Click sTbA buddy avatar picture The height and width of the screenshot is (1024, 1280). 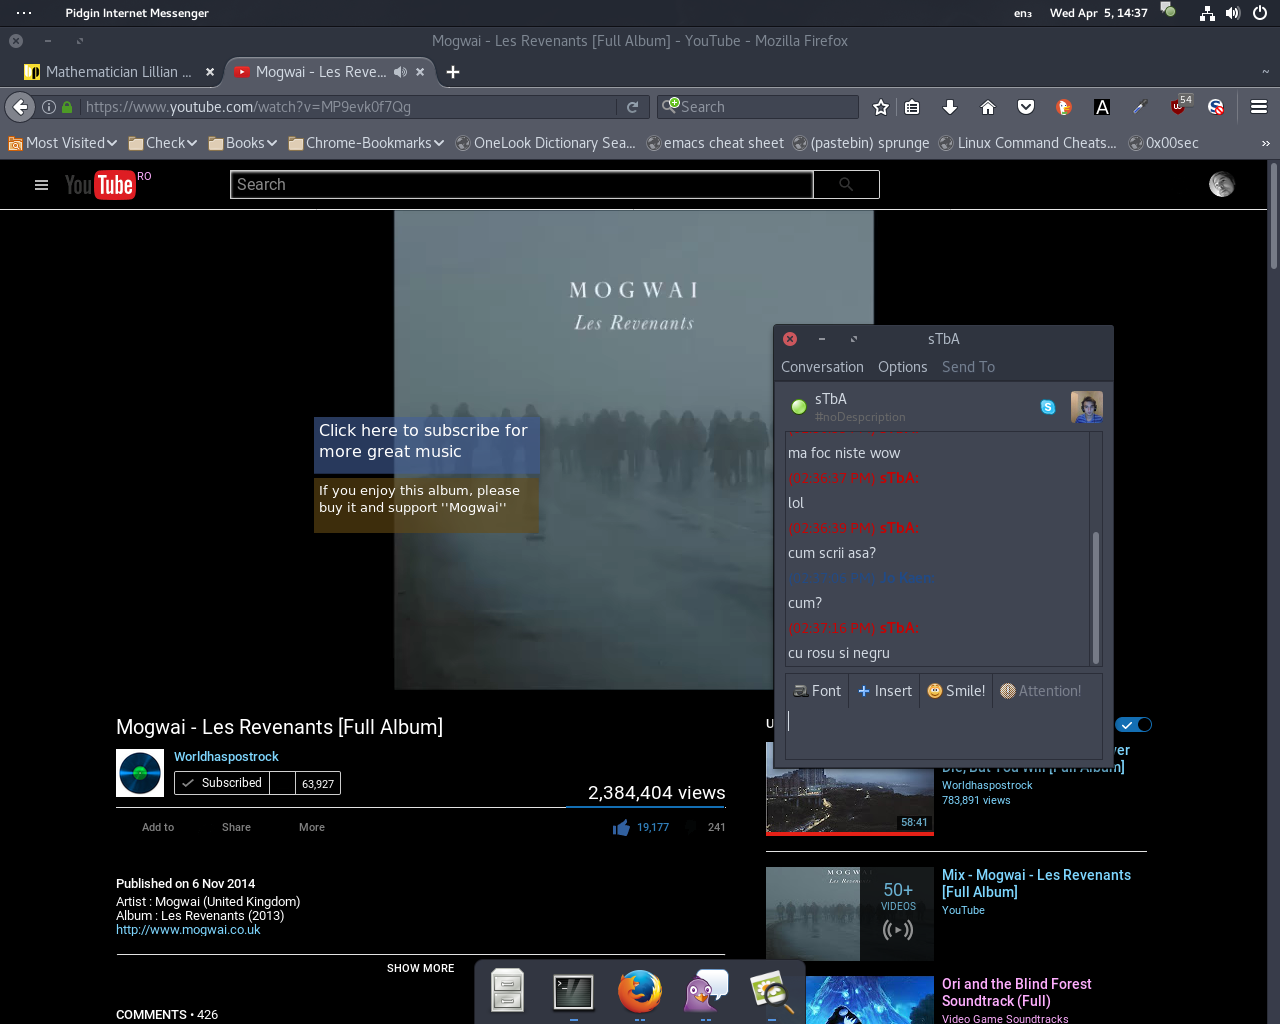click(x=1087, y=407)
